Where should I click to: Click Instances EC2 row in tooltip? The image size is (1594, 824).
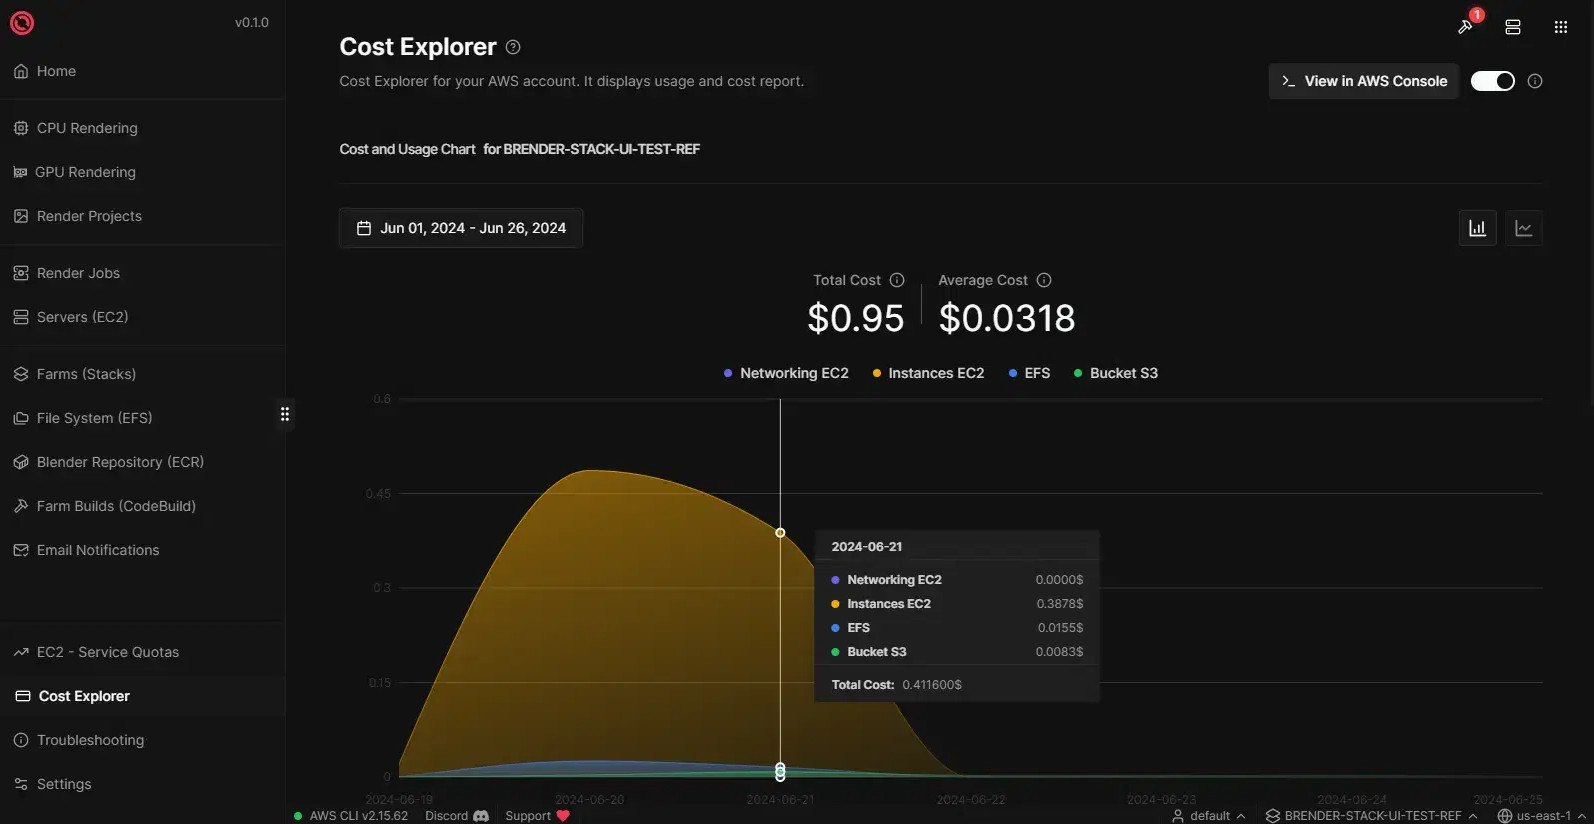(x=957, y=604)
